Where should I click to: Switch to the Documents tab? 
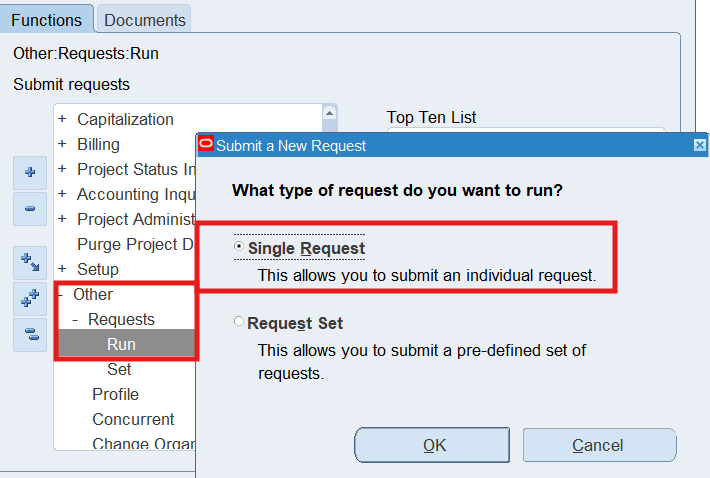(x=145, y=19)
